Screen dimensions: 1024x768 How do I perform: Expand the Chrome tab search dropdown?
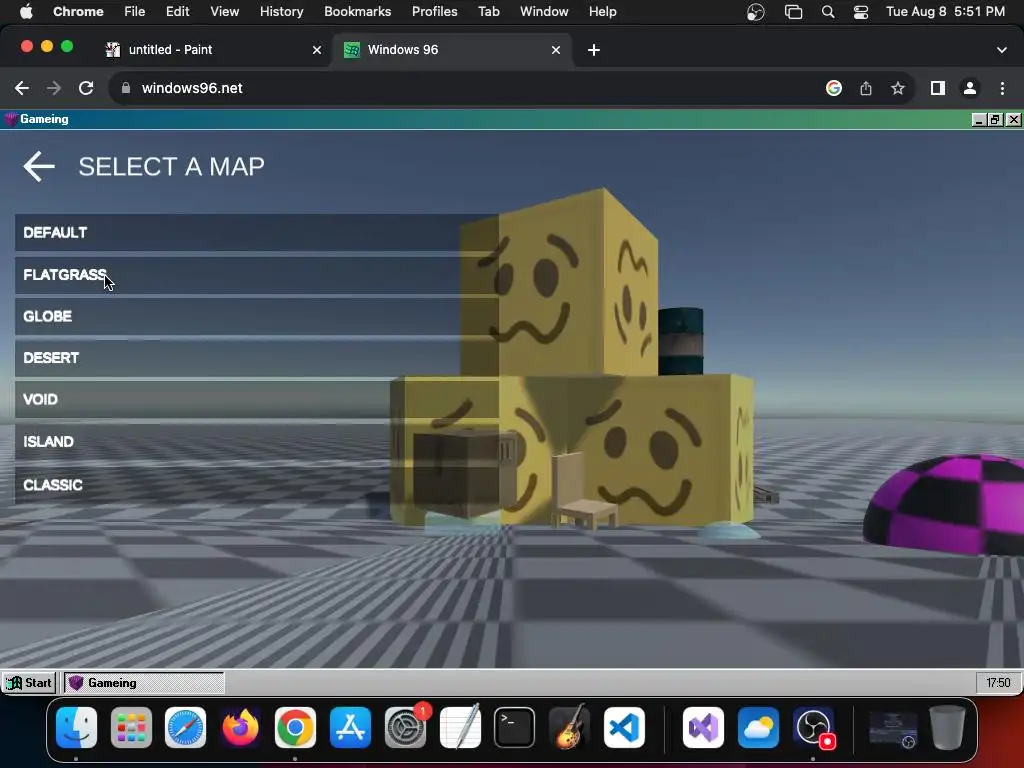1002,50
